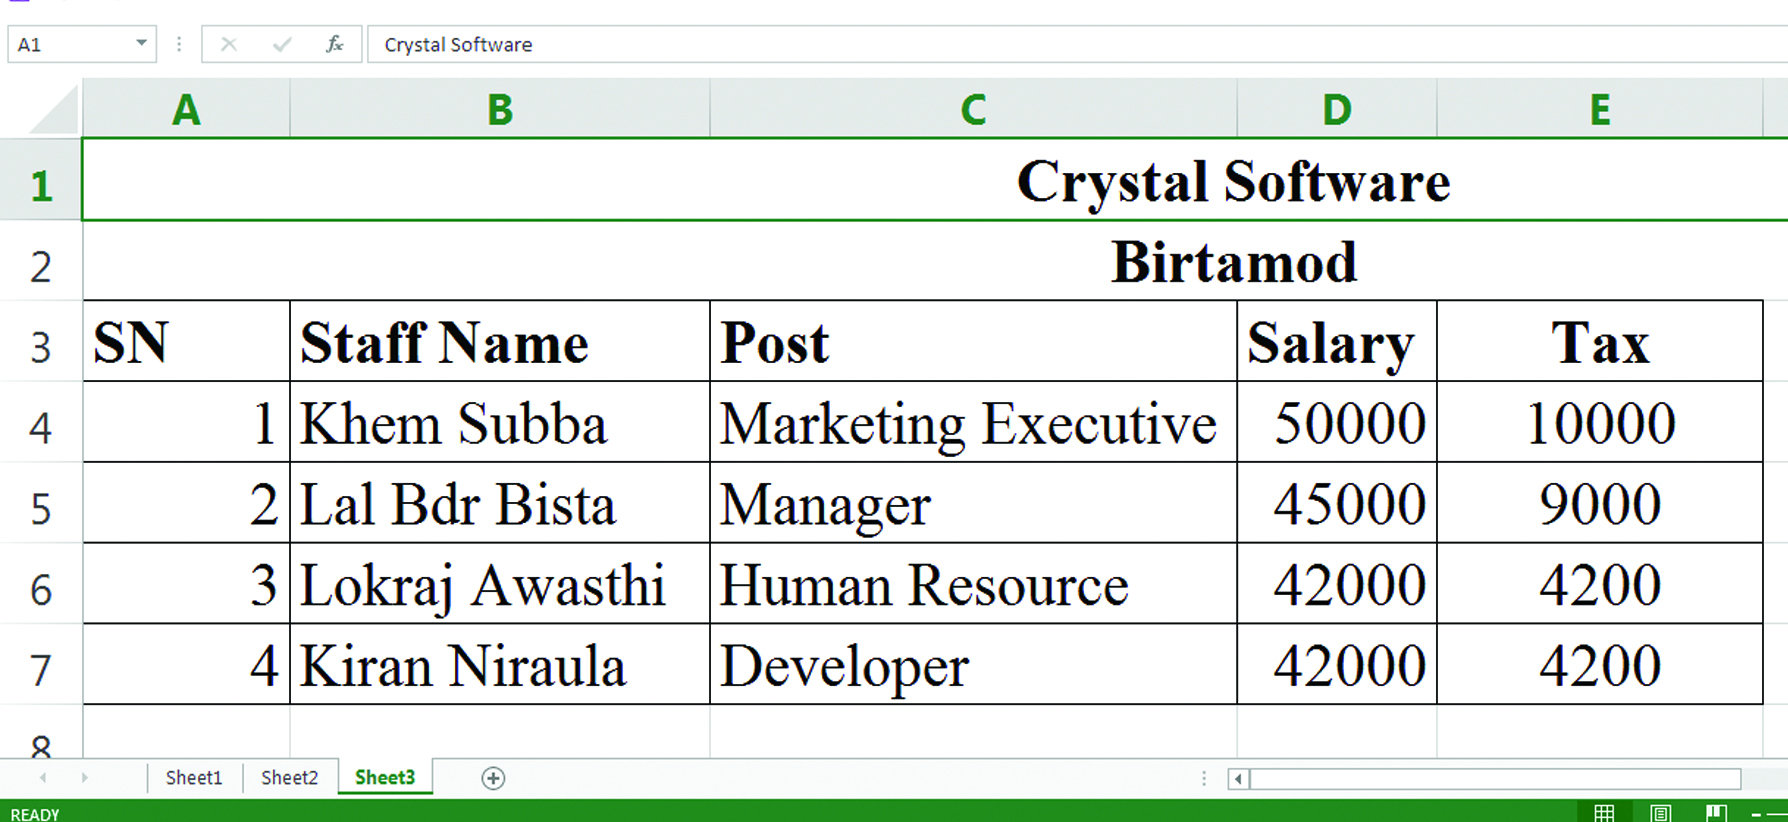Click the Cancel (X) formula bar icon
This screenshot has width=1788, height=822.
pos(229,44)
